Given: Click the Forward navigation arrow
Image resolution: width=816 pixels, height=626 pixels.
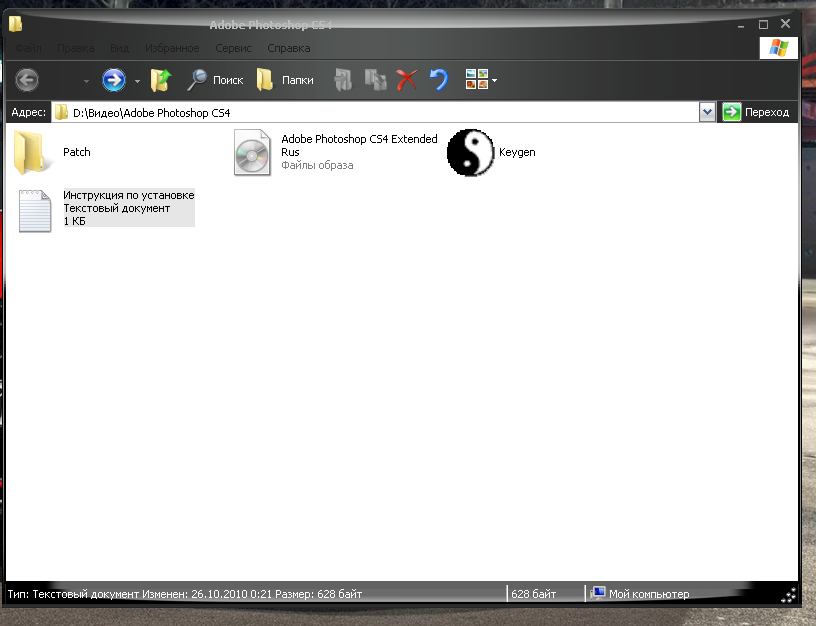Looking at the screenshot, I should click(x=113, y=80).
